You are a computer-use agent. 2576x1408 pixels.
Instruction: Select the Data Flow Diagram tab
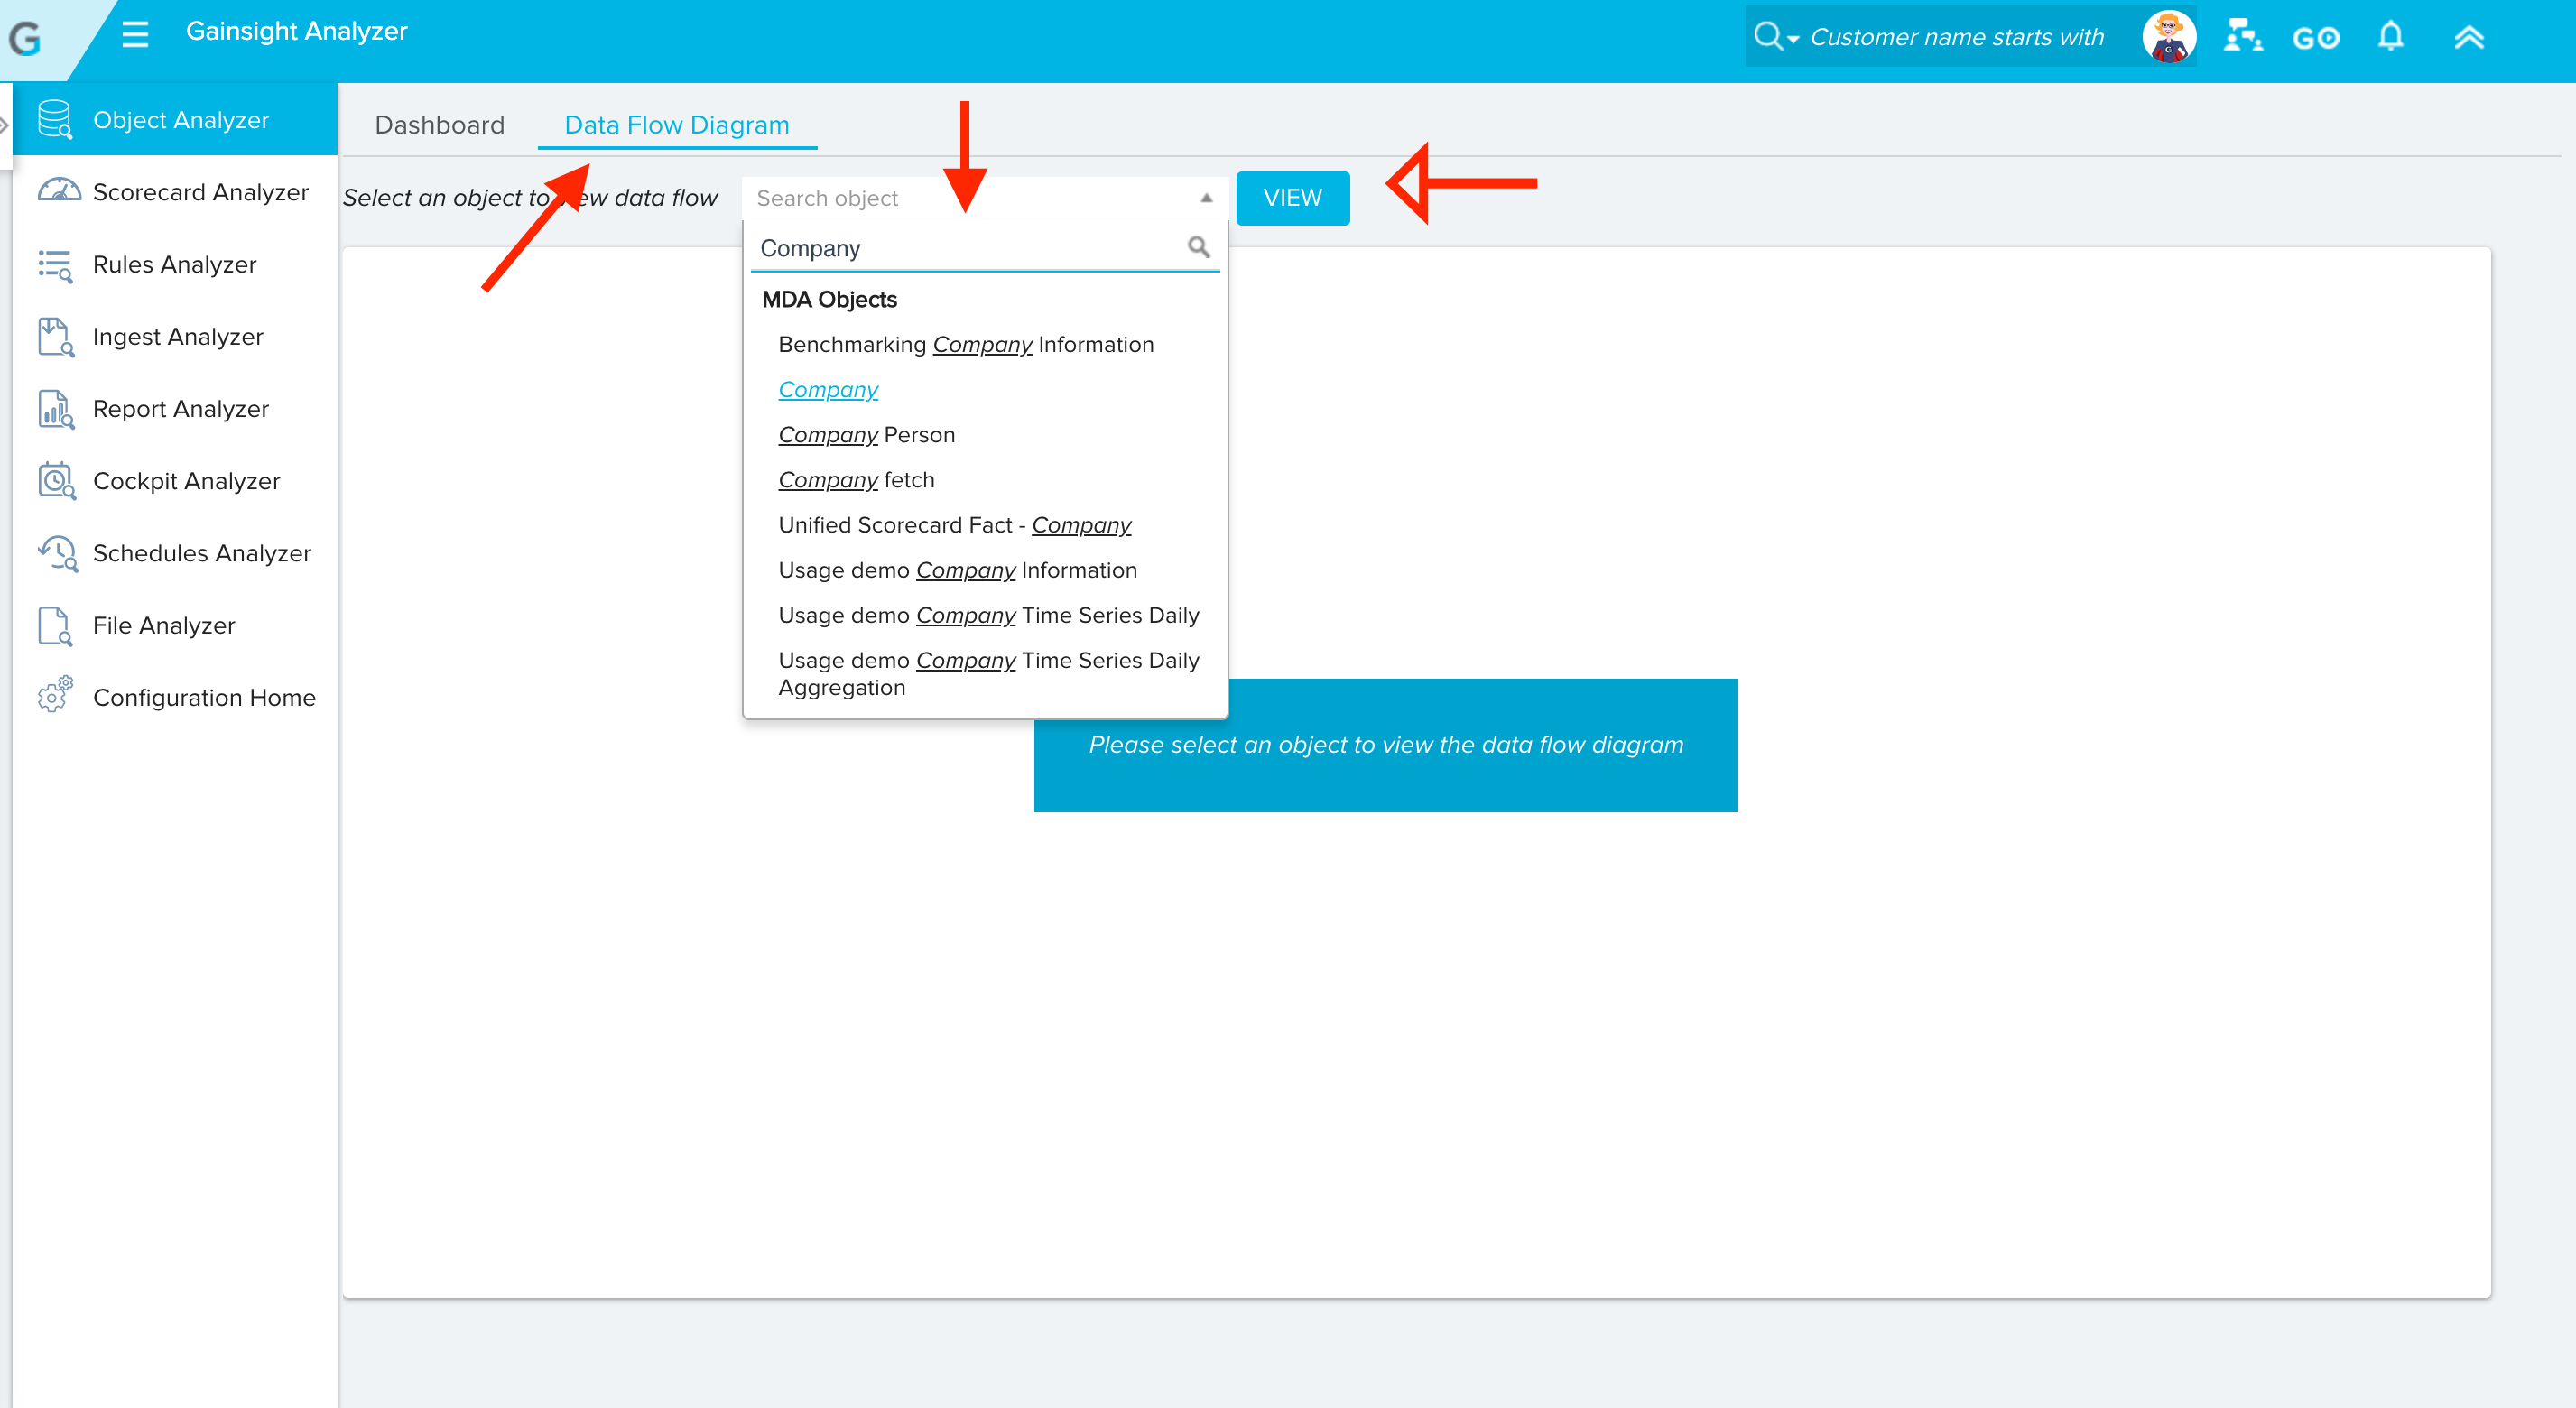[x=677, y=125]
